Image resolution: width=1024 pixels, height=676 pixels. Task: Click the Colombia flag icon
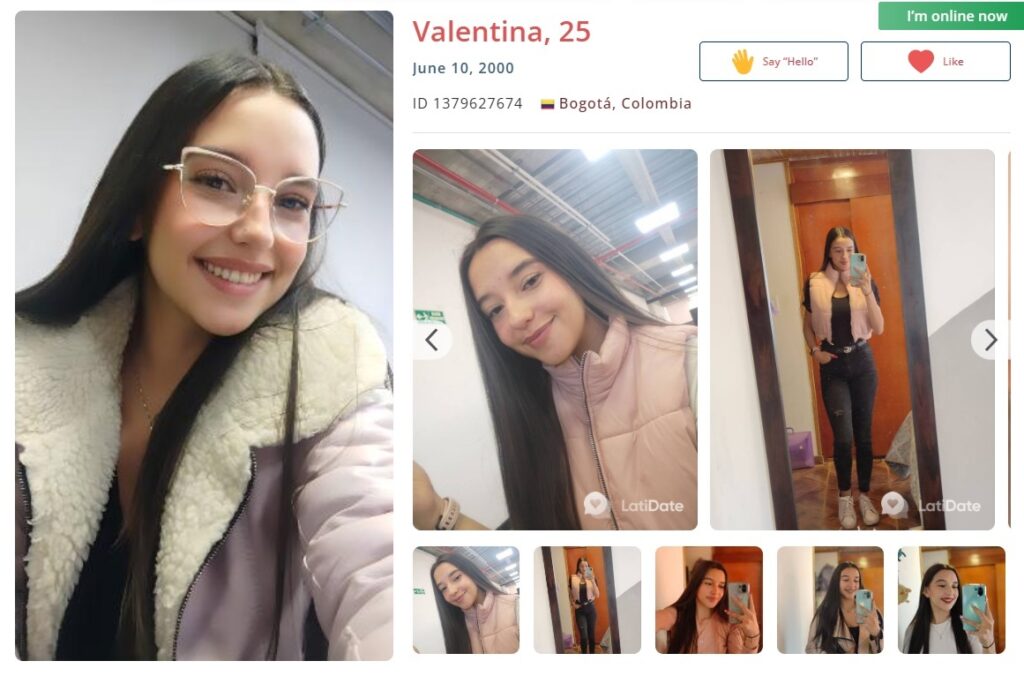(547, 104)
